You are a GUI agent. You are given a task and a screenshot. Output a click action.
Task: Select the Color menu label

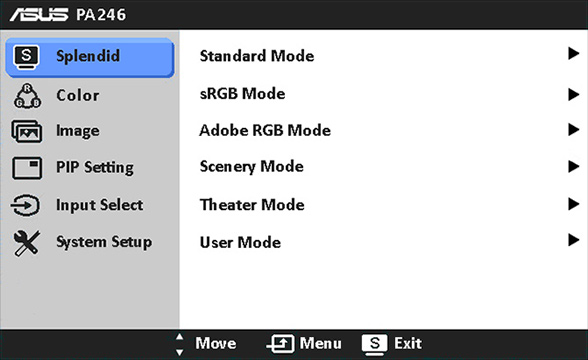pyautogui.click(x=78, y=95)
